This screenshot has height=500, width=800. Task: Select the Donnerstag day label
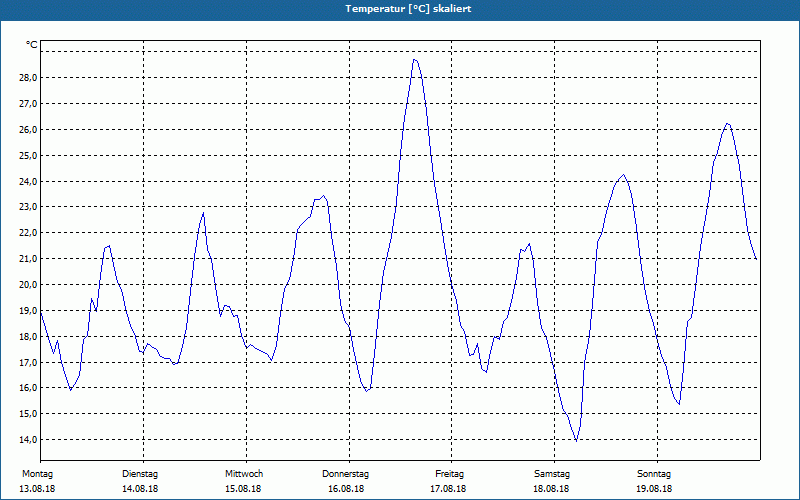(345, 474)
